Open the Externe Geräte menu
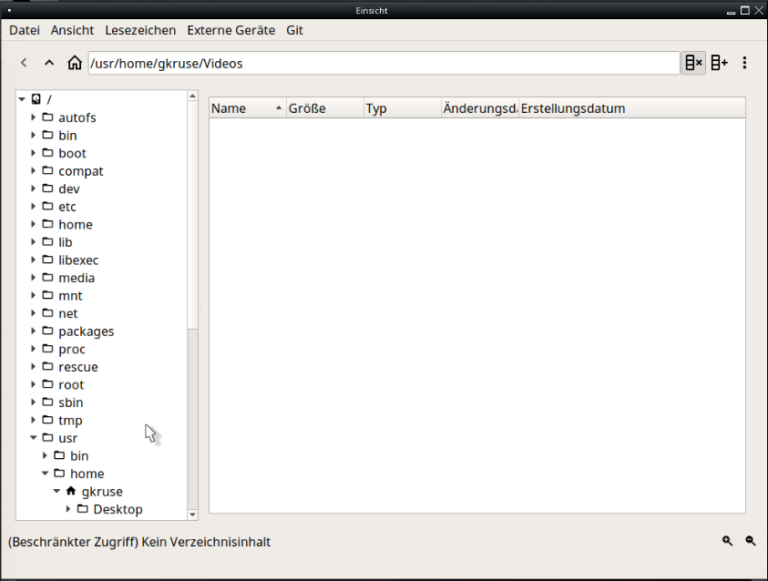The image size is (768, 581). coord(231,30)
